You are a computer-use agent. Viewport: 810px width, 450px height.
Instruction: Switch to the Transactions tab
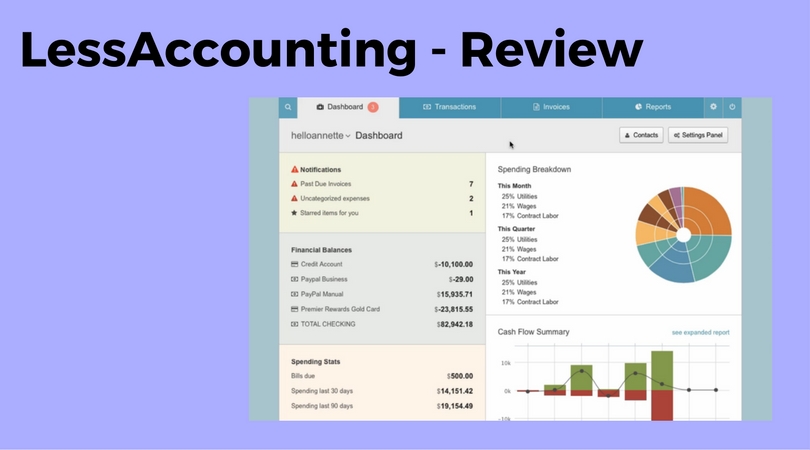pos(449,107)
